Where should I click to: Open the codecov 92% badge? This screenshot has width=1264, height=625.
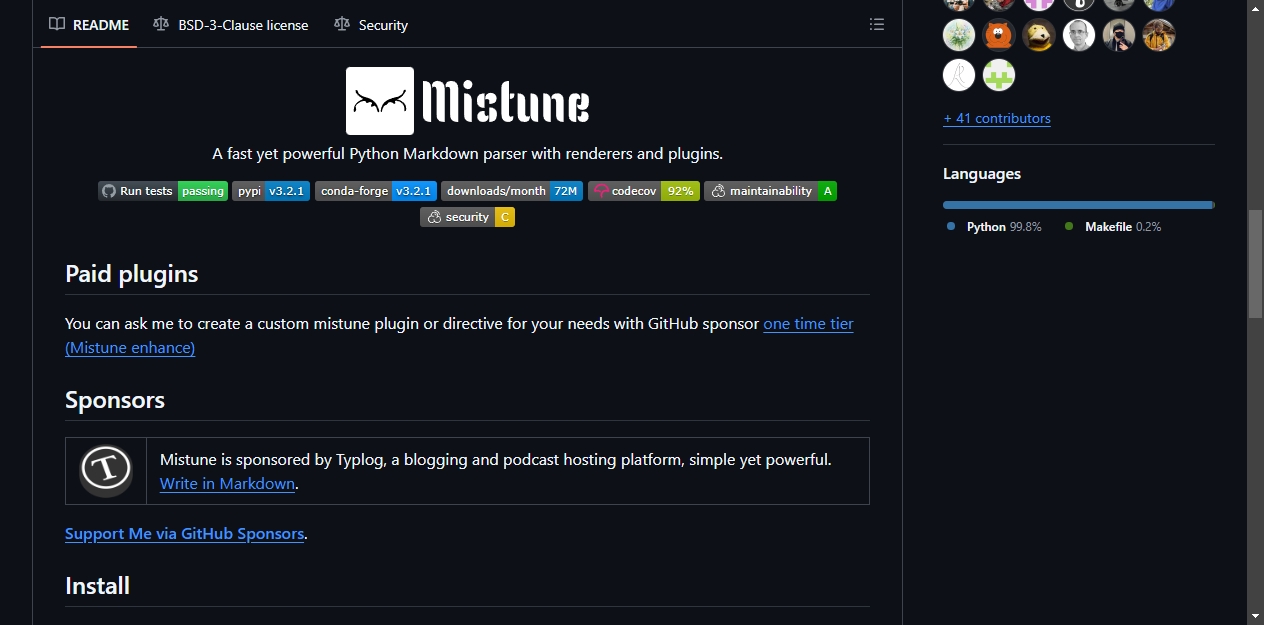pos(643,191)
